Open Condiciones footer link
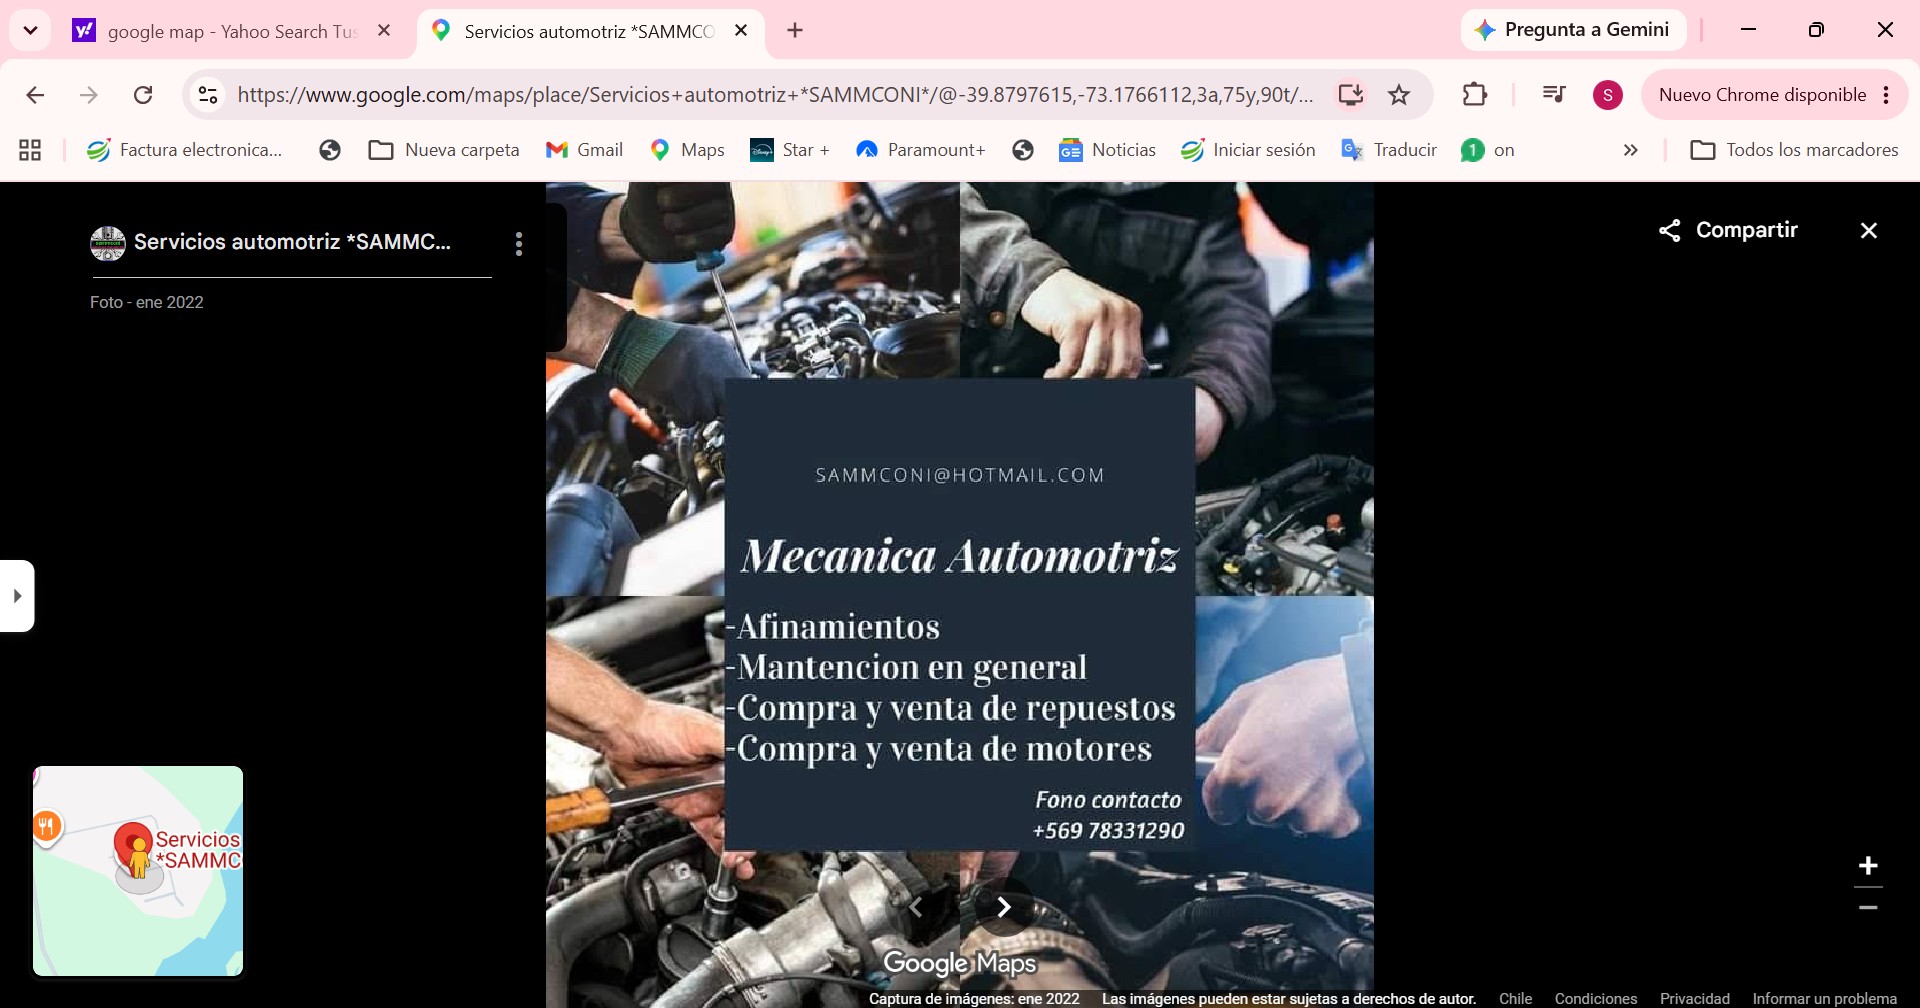The image size is (1920, 1008). [1596, 998]
